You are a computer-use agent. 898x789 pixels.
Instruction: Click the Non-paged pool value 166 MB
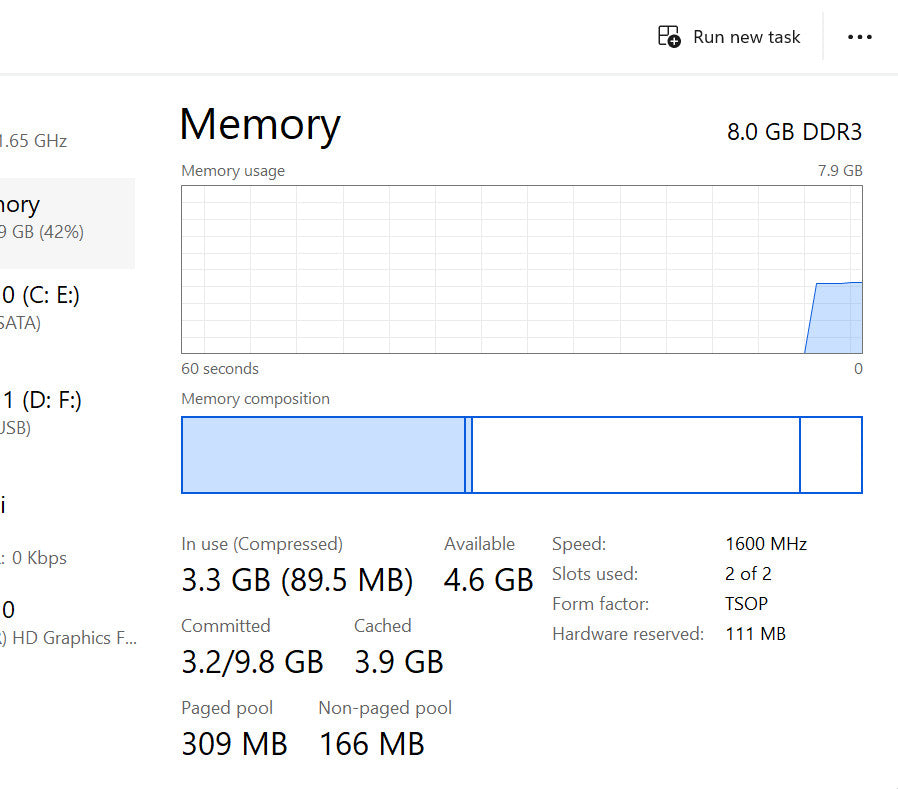tap(371, 744)
